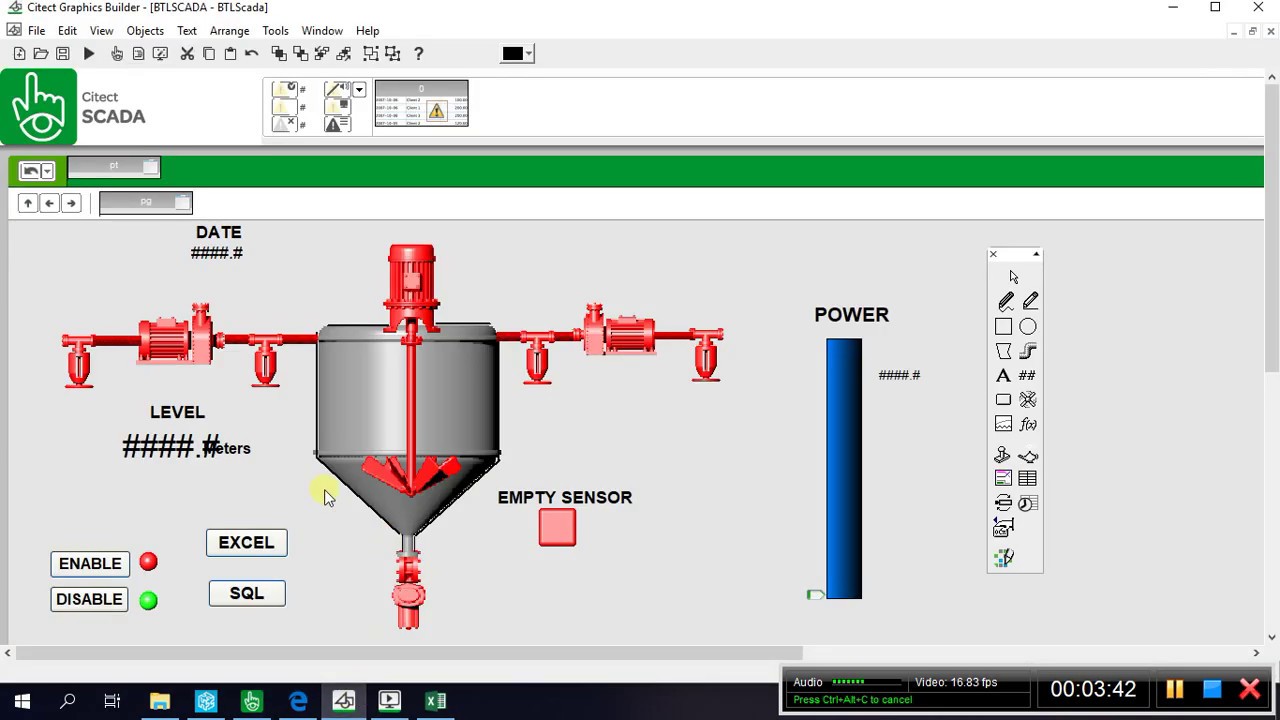
Task: Choose the Paste Symbol joystick tool
Action: [x=1003, y=456]
